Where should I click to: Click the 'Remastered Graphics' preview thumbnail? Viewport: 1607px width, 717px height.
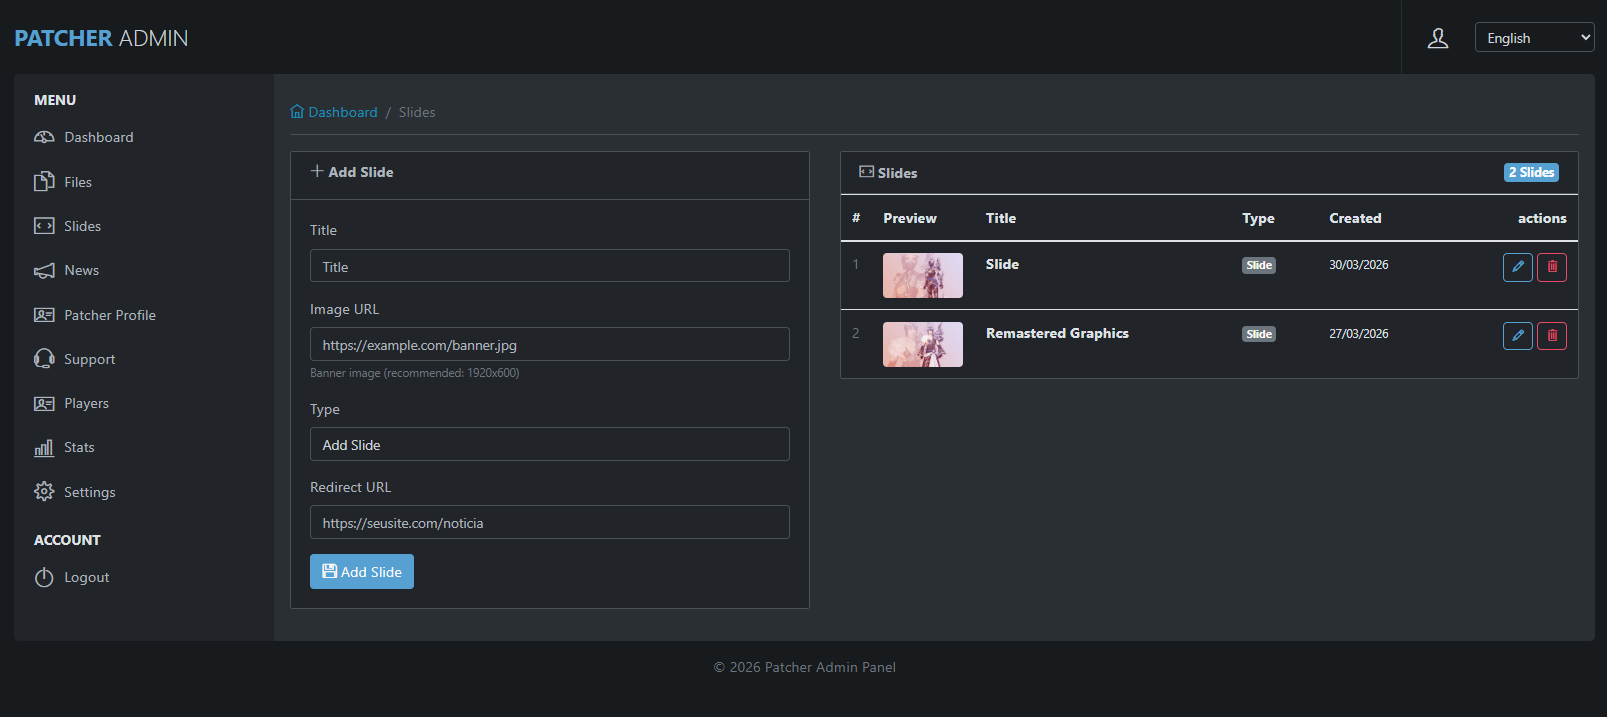[923, 344]
